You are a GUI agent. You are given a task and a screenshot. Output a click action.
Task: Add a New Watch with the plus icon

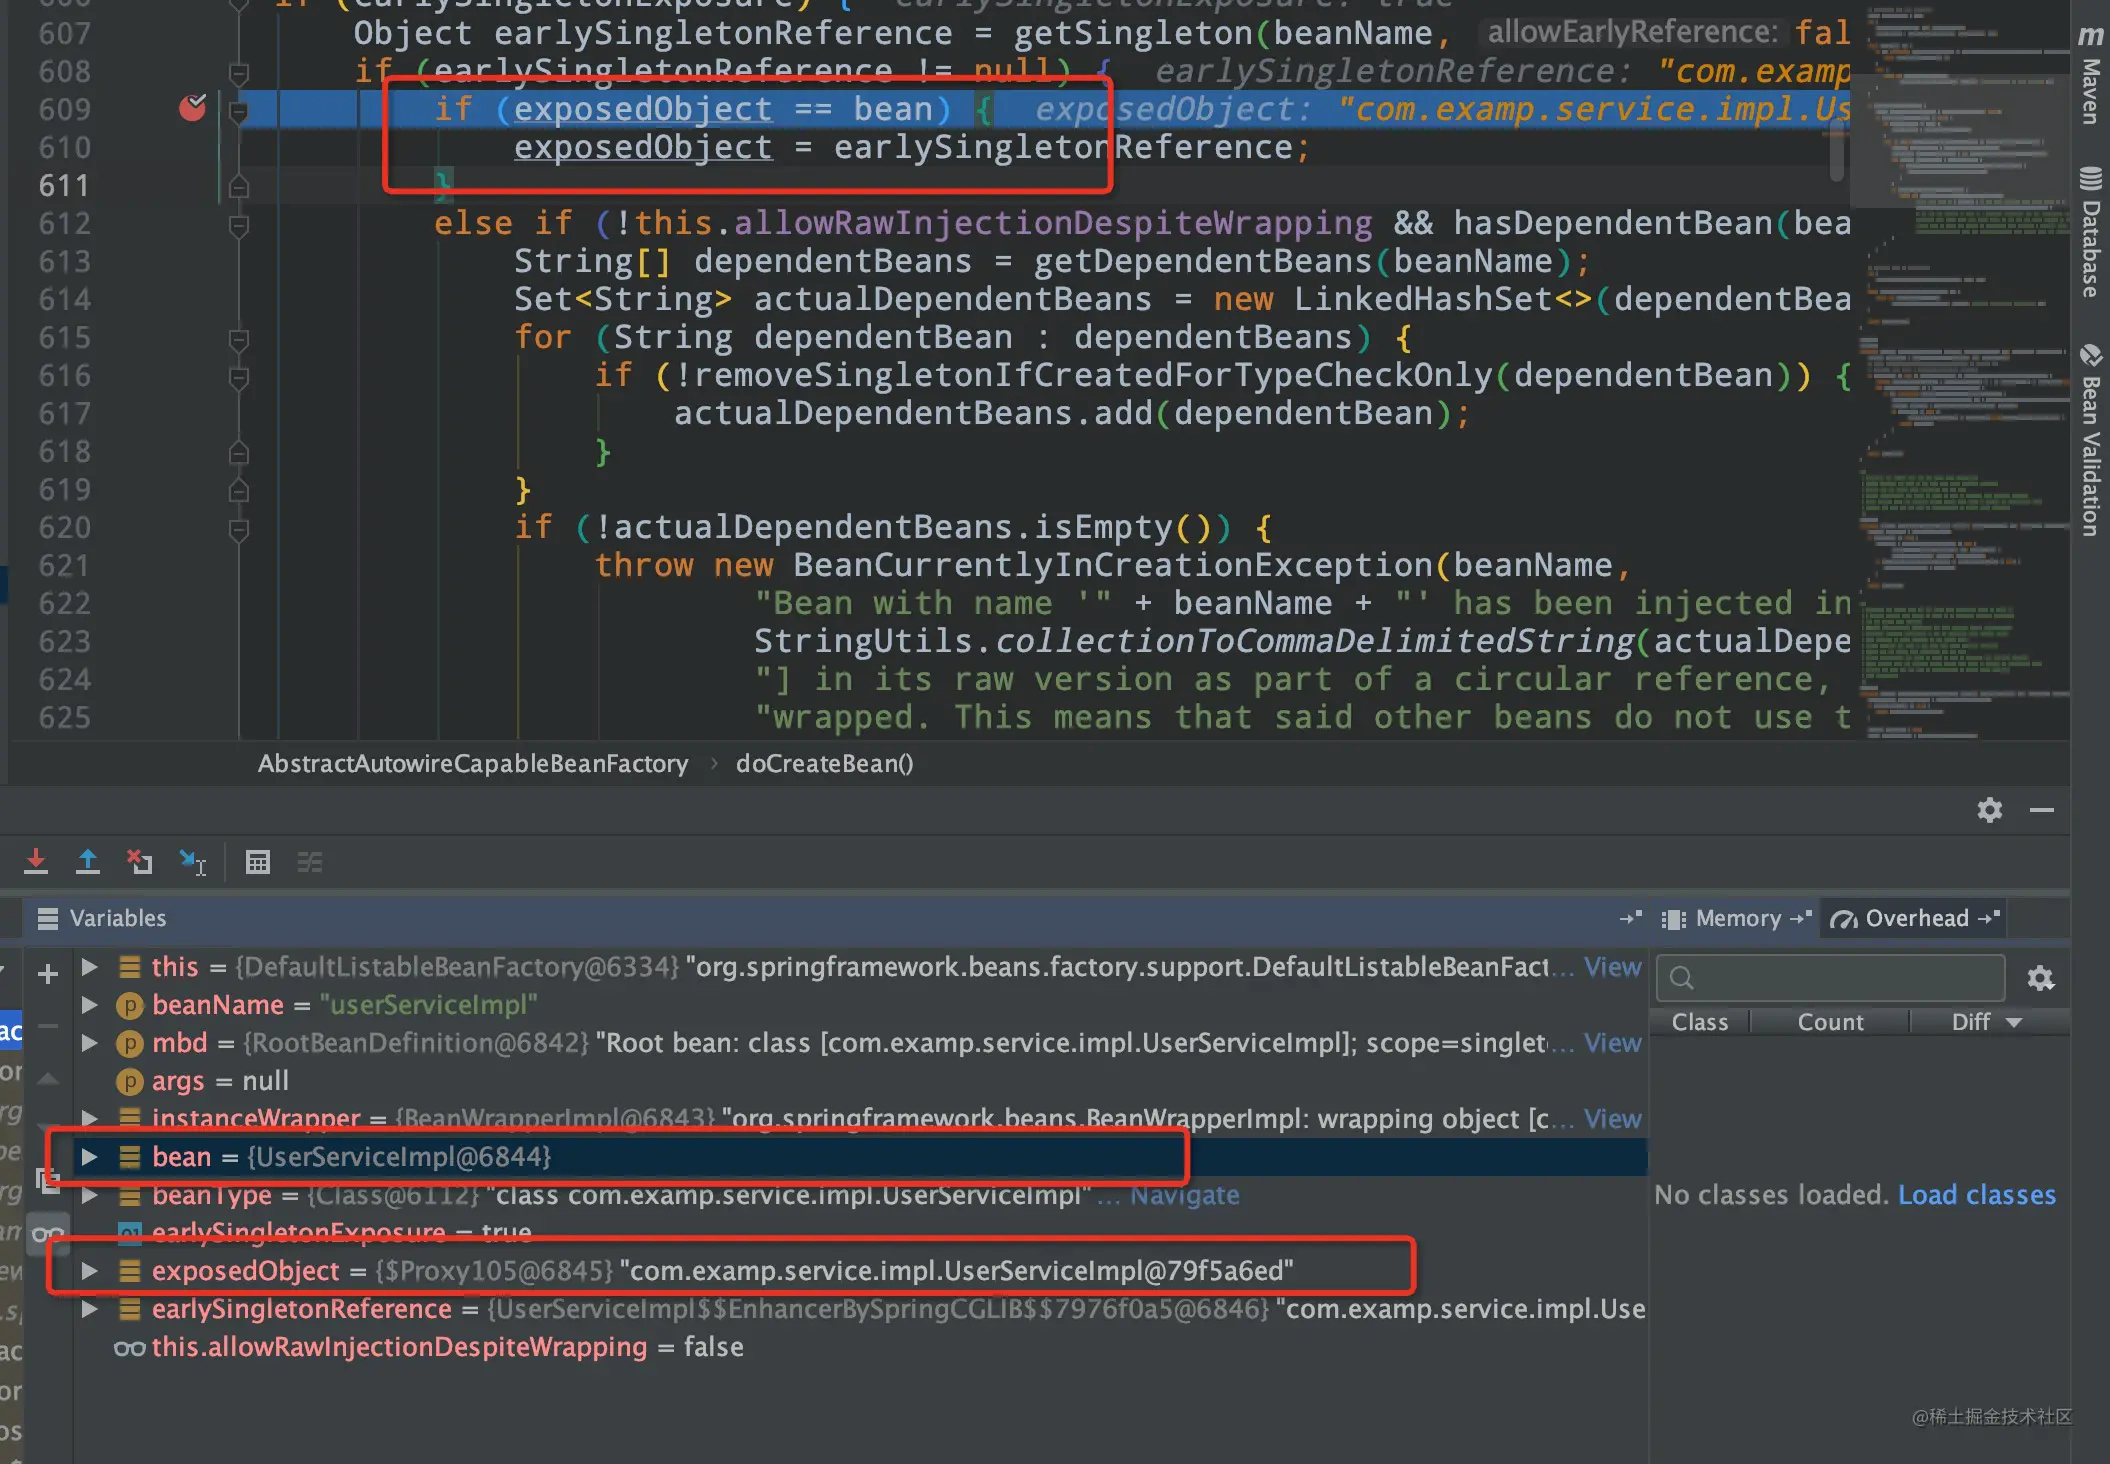[x=48, y=973]
